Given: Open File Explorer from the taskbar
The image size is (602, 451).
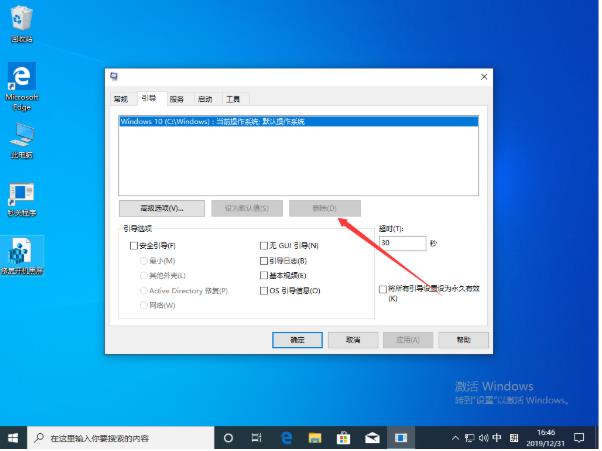Looking at the screenshot, I should [315, 438].
